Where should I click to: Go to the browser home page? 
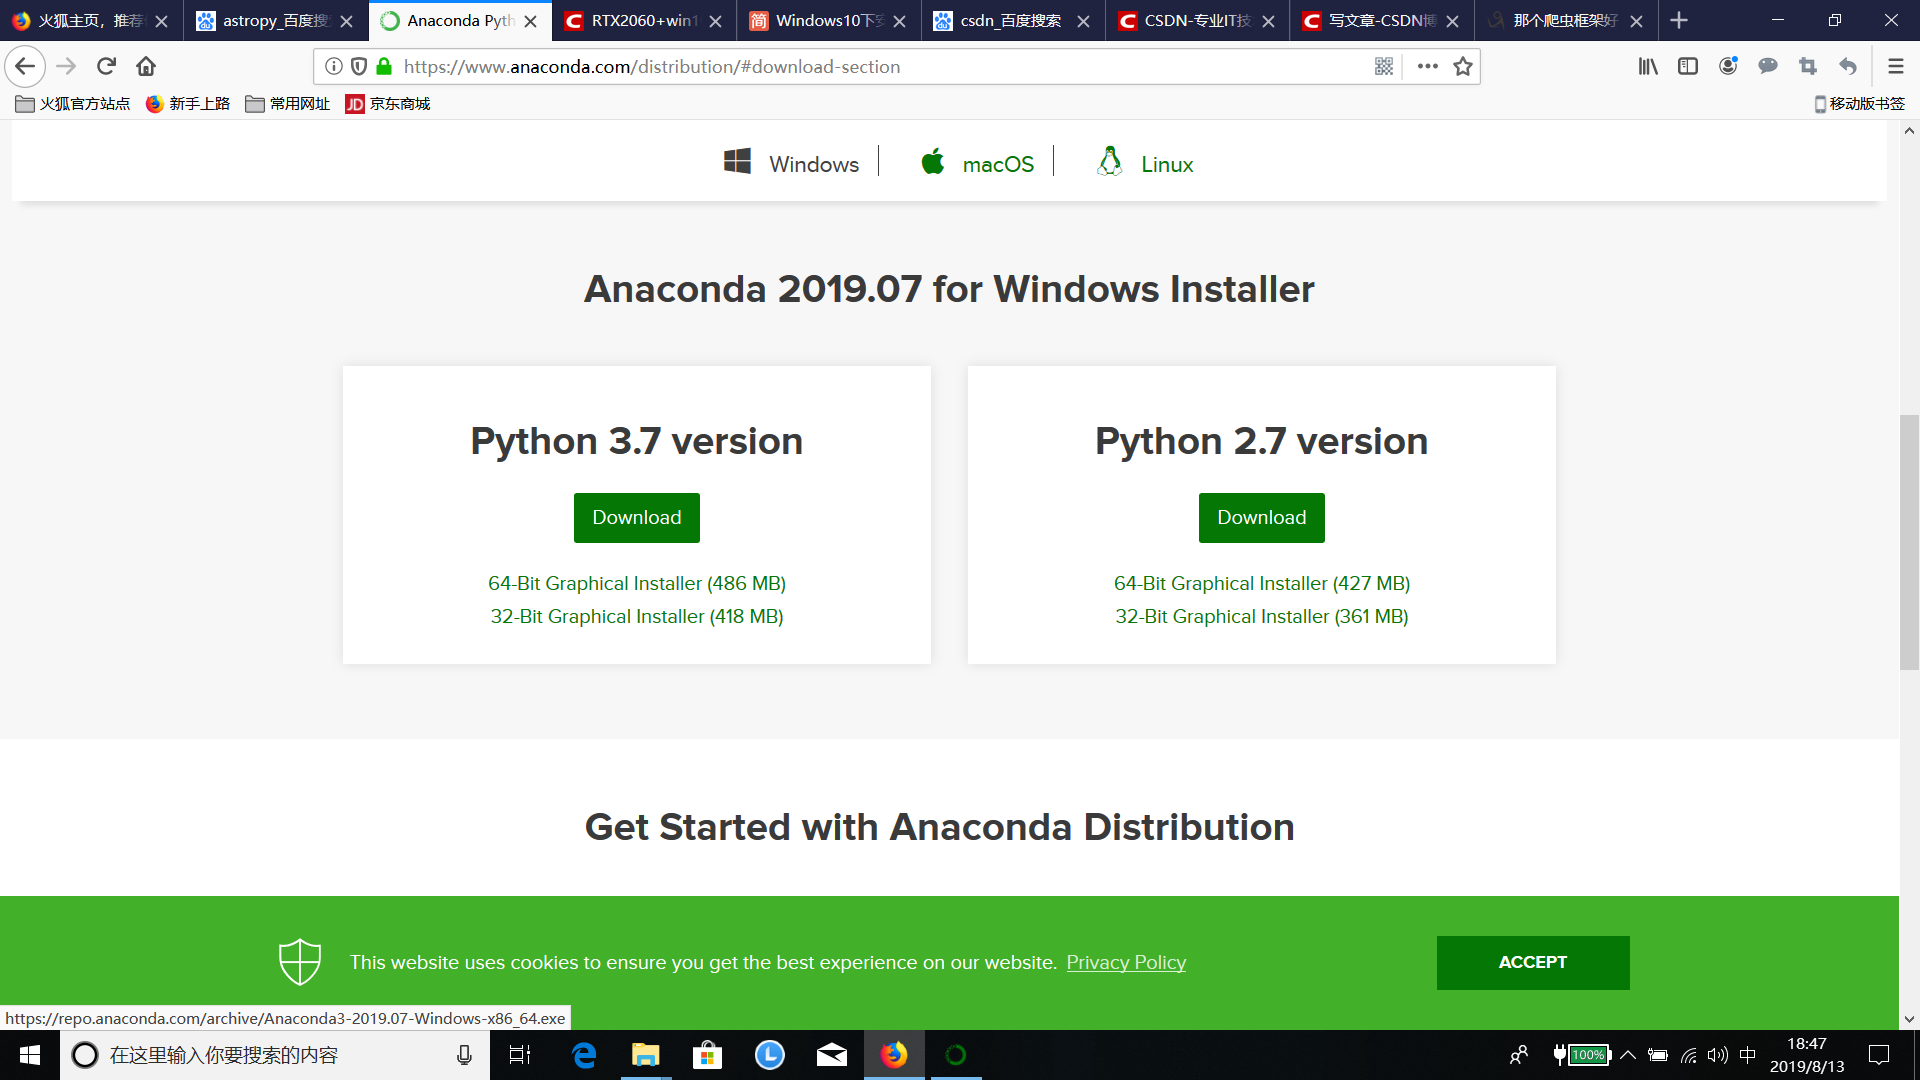[x=146, y=66]
